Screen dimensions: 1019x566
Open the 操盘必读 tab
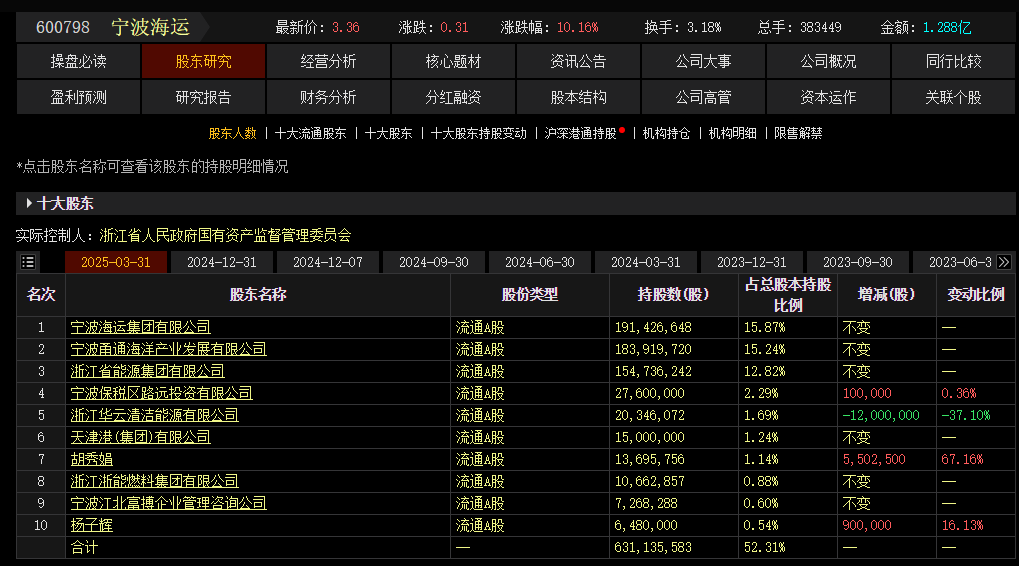pyautogui.click(x=79, y=61)
